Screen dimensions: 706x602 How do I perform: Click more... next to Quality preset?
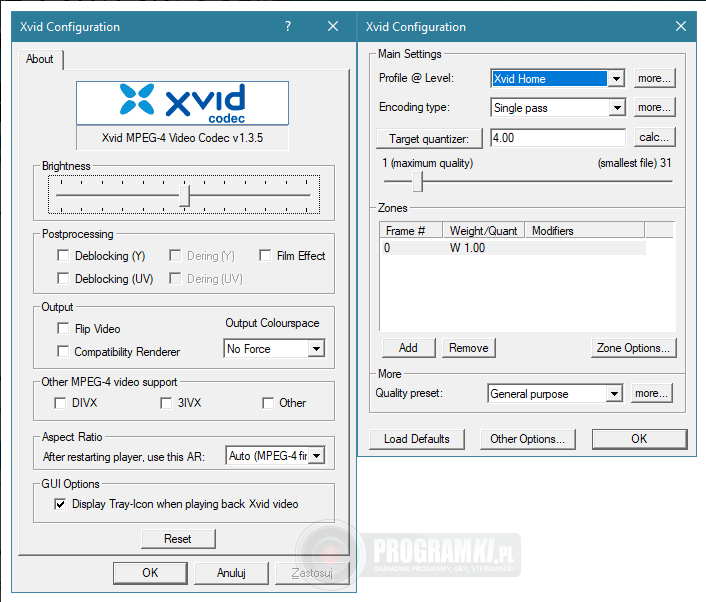click(652, 393)
